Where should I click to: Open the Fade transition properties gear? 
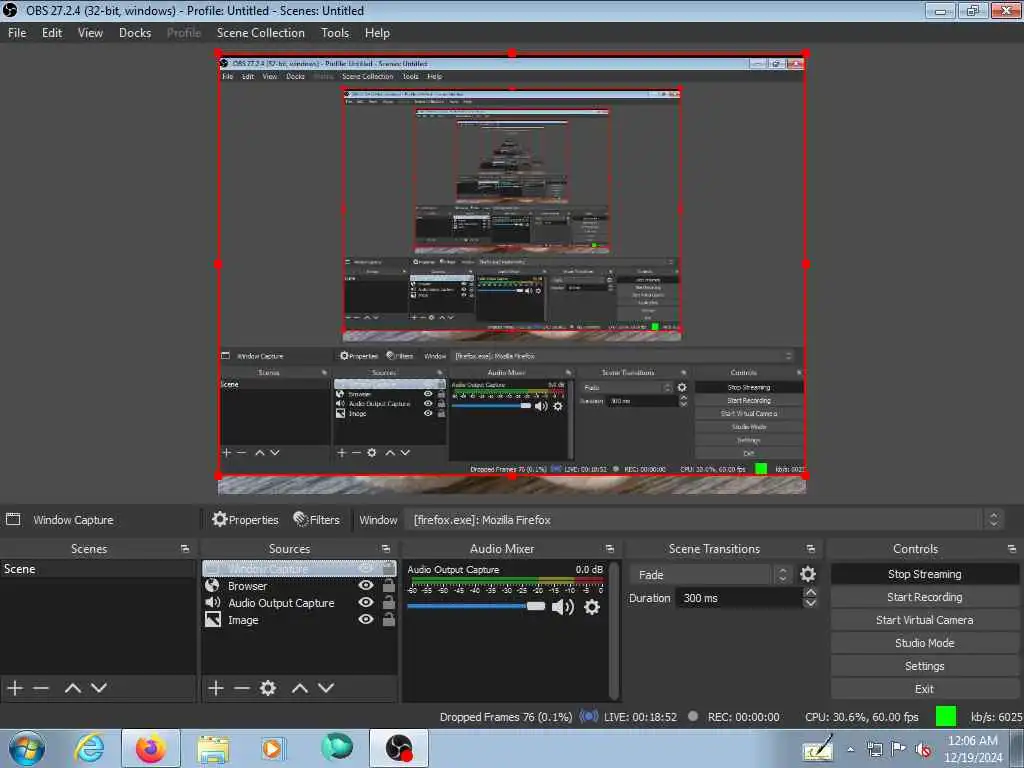tap(808, 574)
